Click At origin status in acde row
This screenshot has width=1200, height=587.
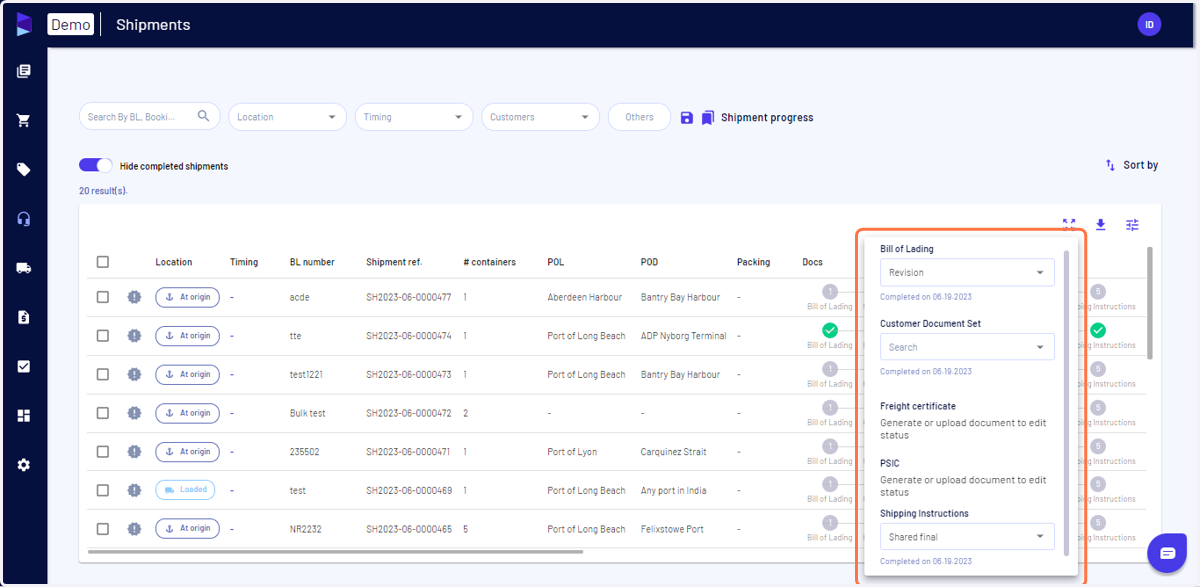point(187,297)
